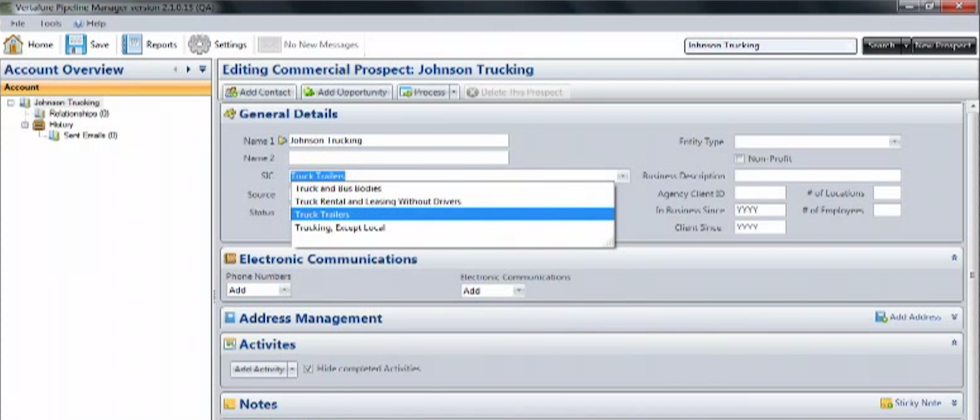The height and width of the screenshot is (420, 980).
Task: Click the Agency Client ID field
Action: point(760,193)
